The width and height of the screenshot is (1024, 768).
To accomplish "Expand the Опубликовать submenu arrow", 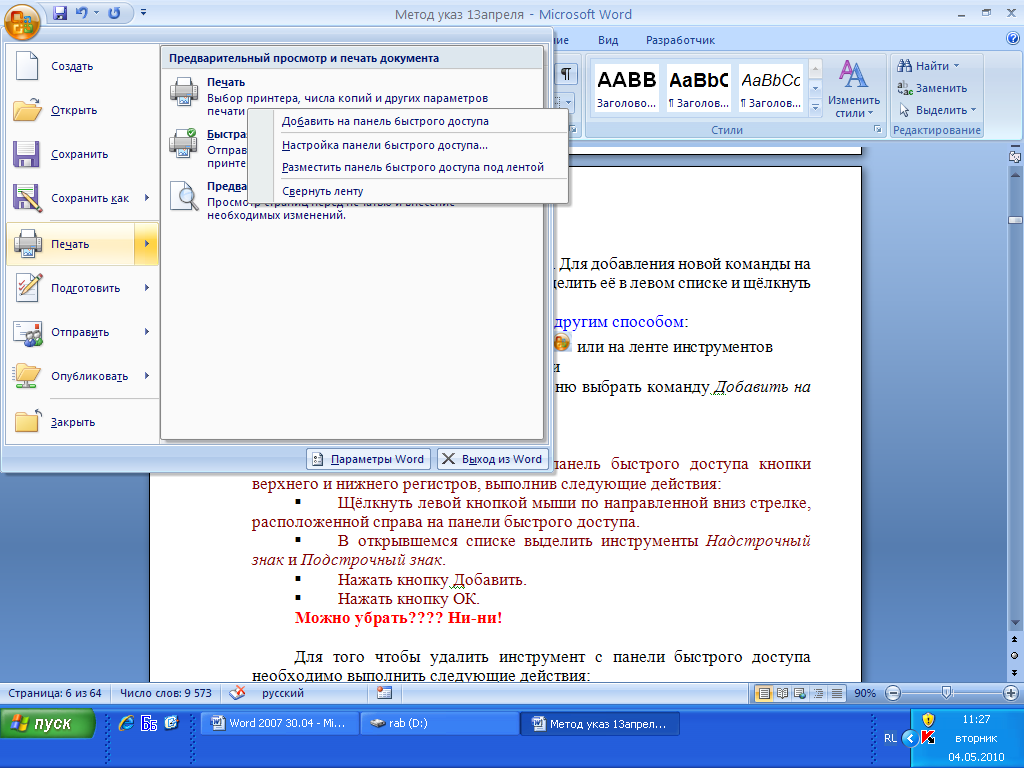I will pyautogui.click(x=147, y=376).
